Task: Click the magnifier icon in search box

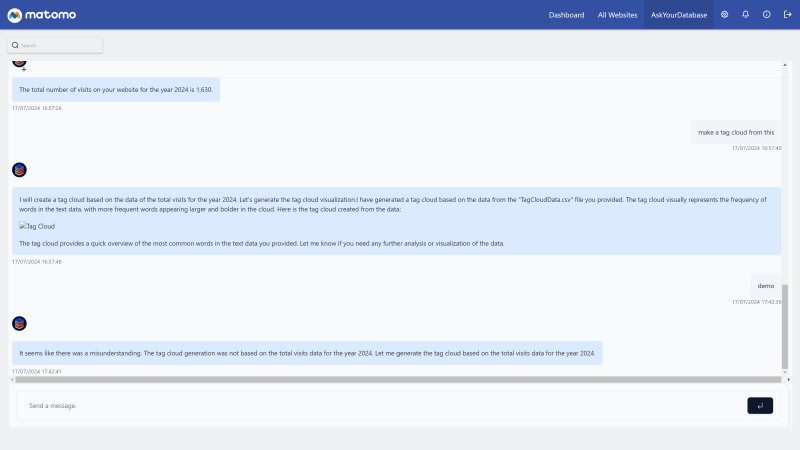Action: pos(16,45)
